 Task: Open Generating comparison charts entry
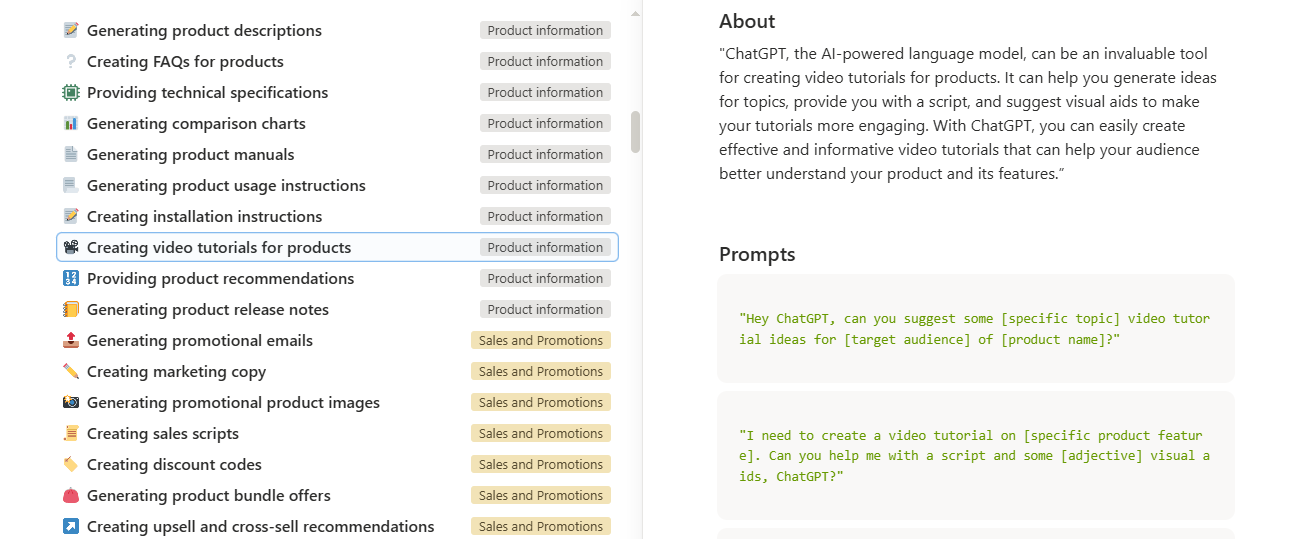pos(196,123)
